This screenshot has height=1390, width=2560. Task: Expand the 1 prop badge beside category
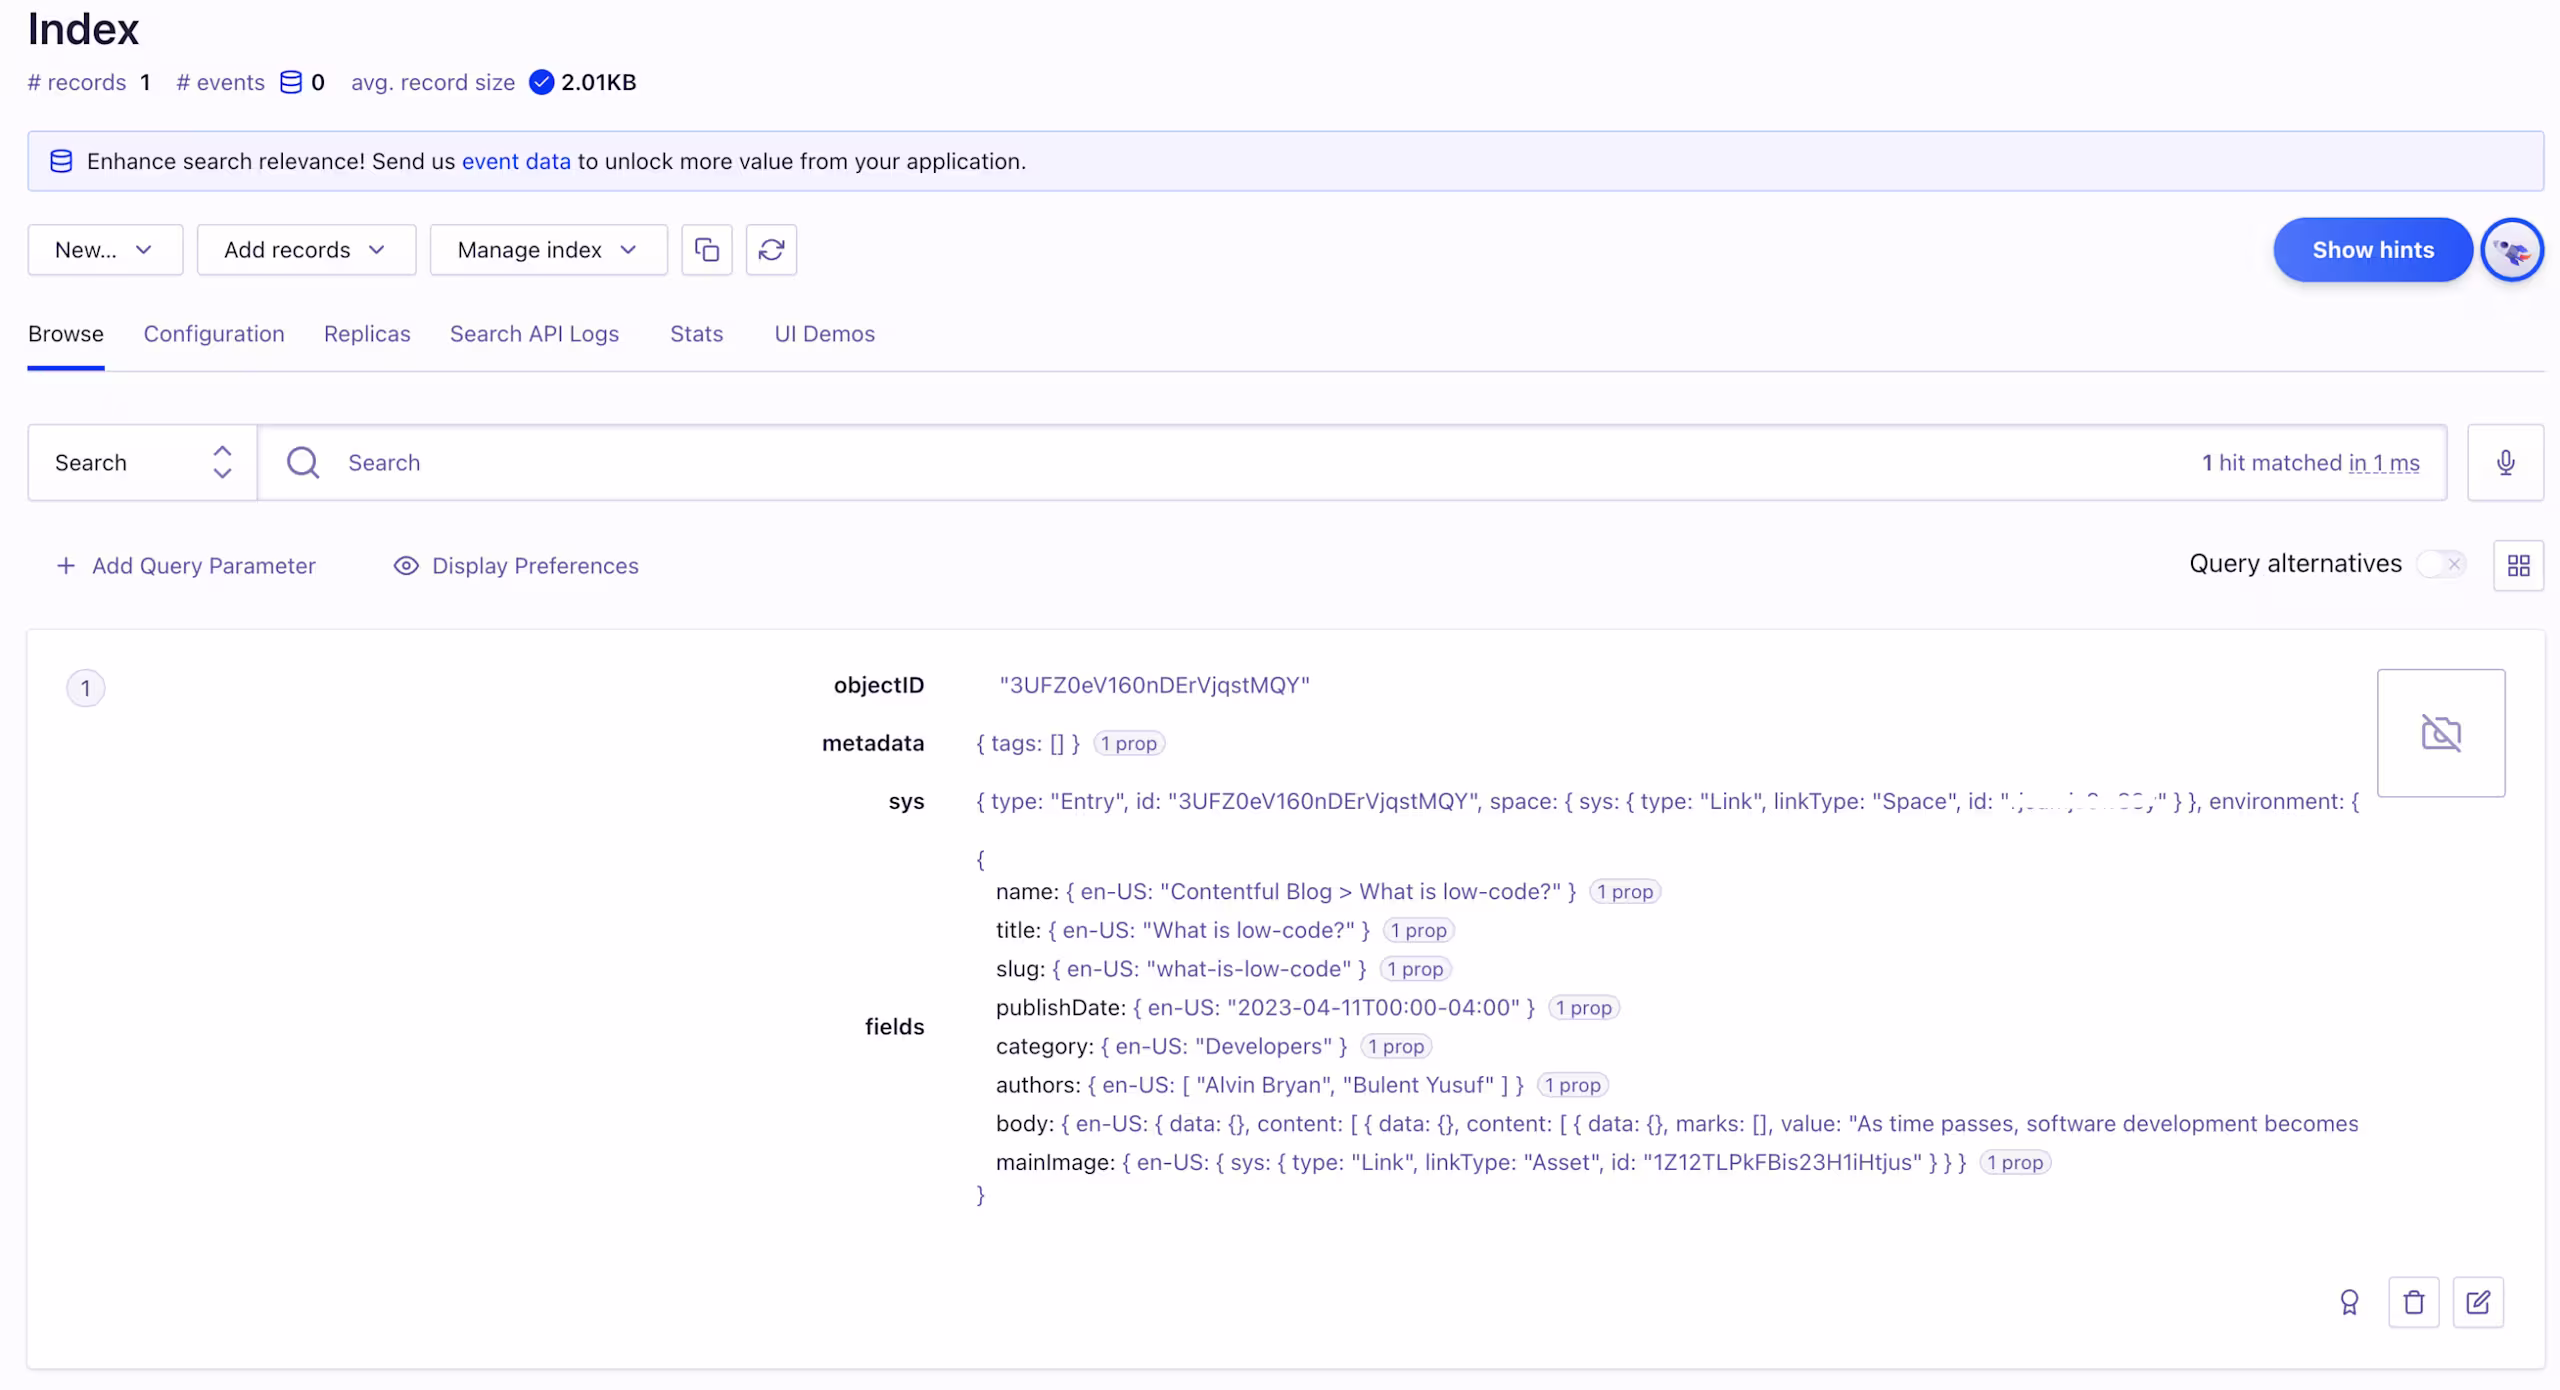click(1396, 1046)
